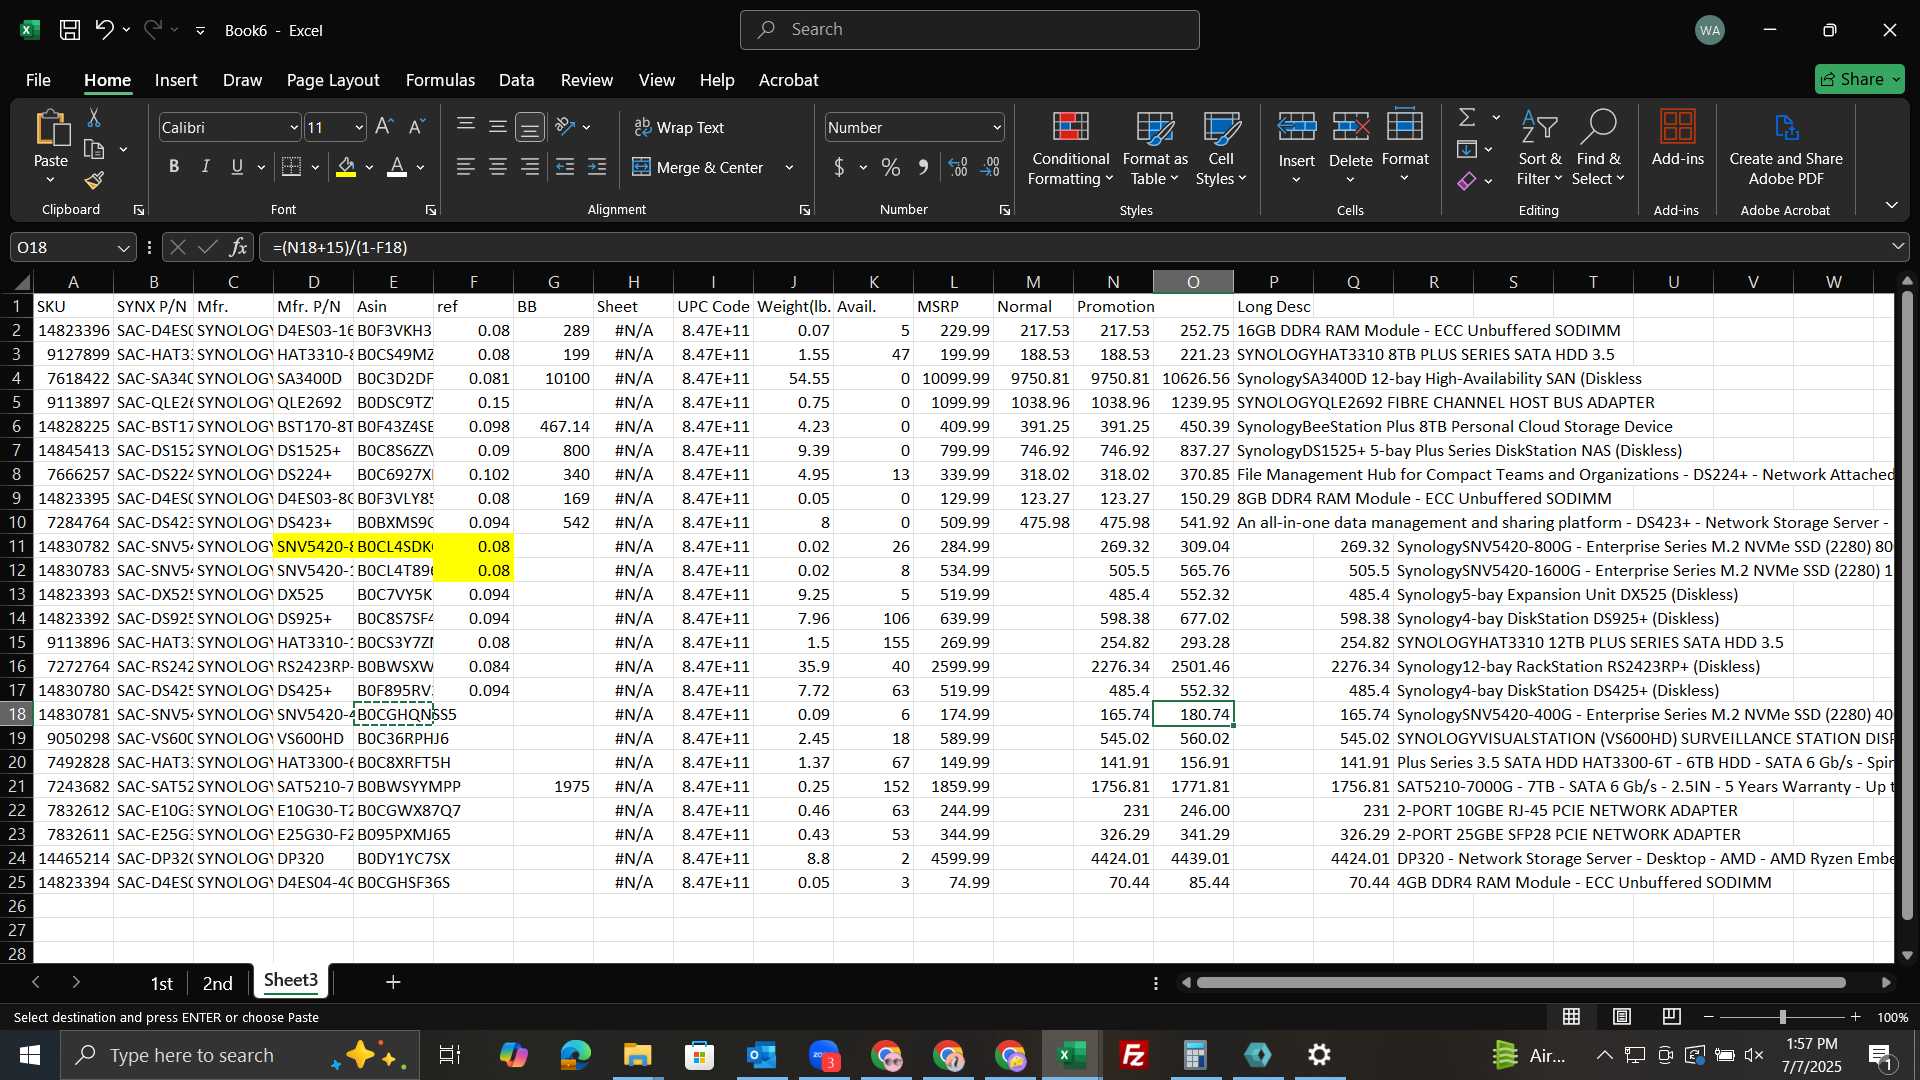Open File Explorer from the taskbar
This screenshot has height=1080, width=1920.
pos(637,1055)
